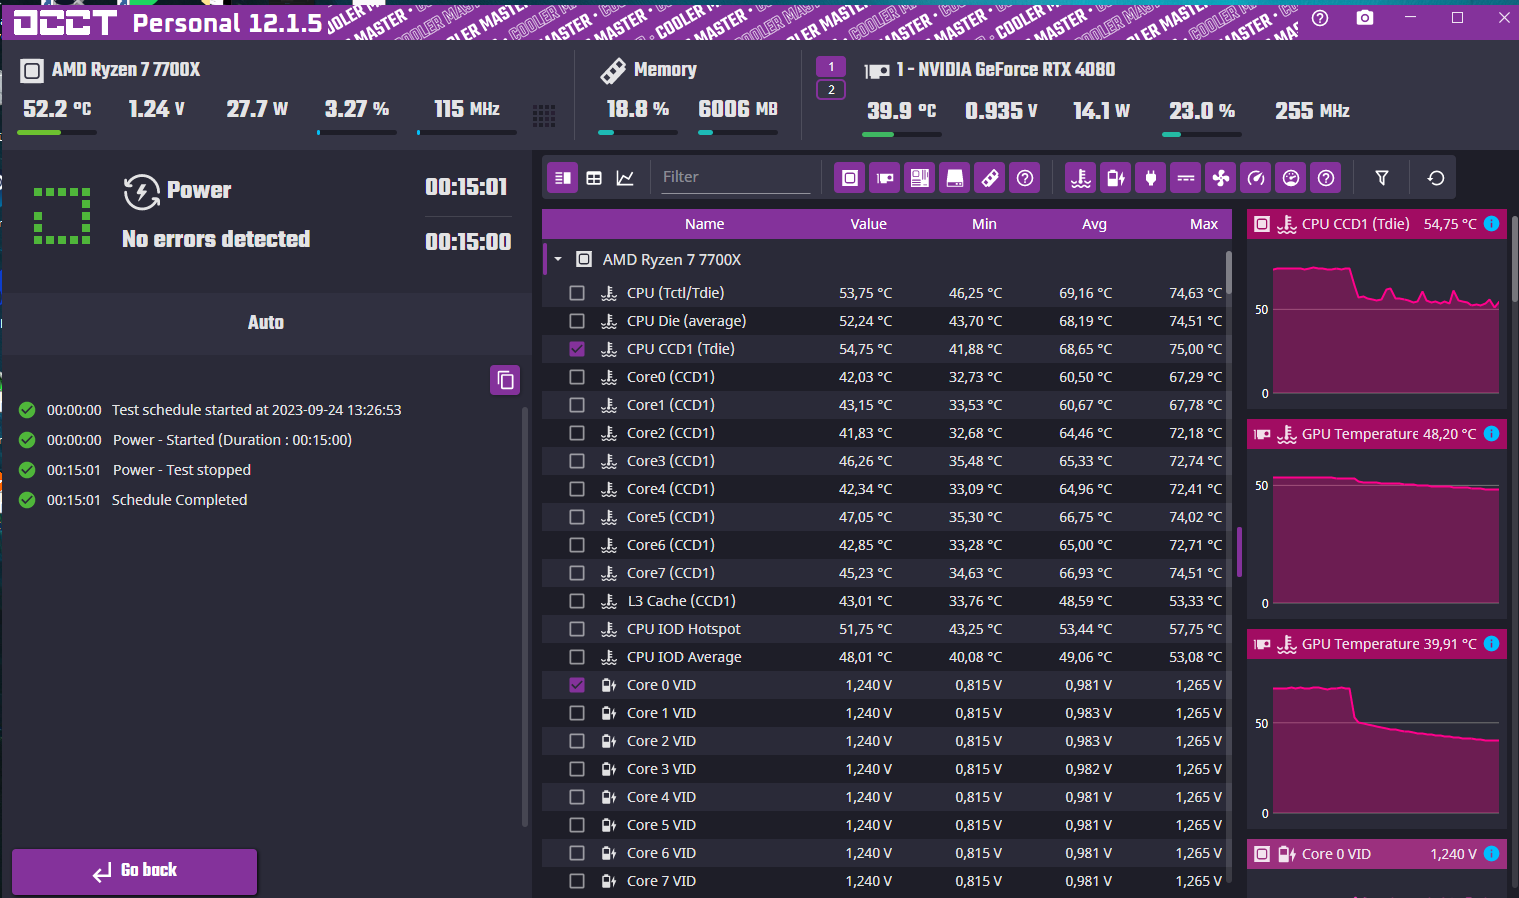
Task: Switch to the list view layout icon
Action: [563, 178]
